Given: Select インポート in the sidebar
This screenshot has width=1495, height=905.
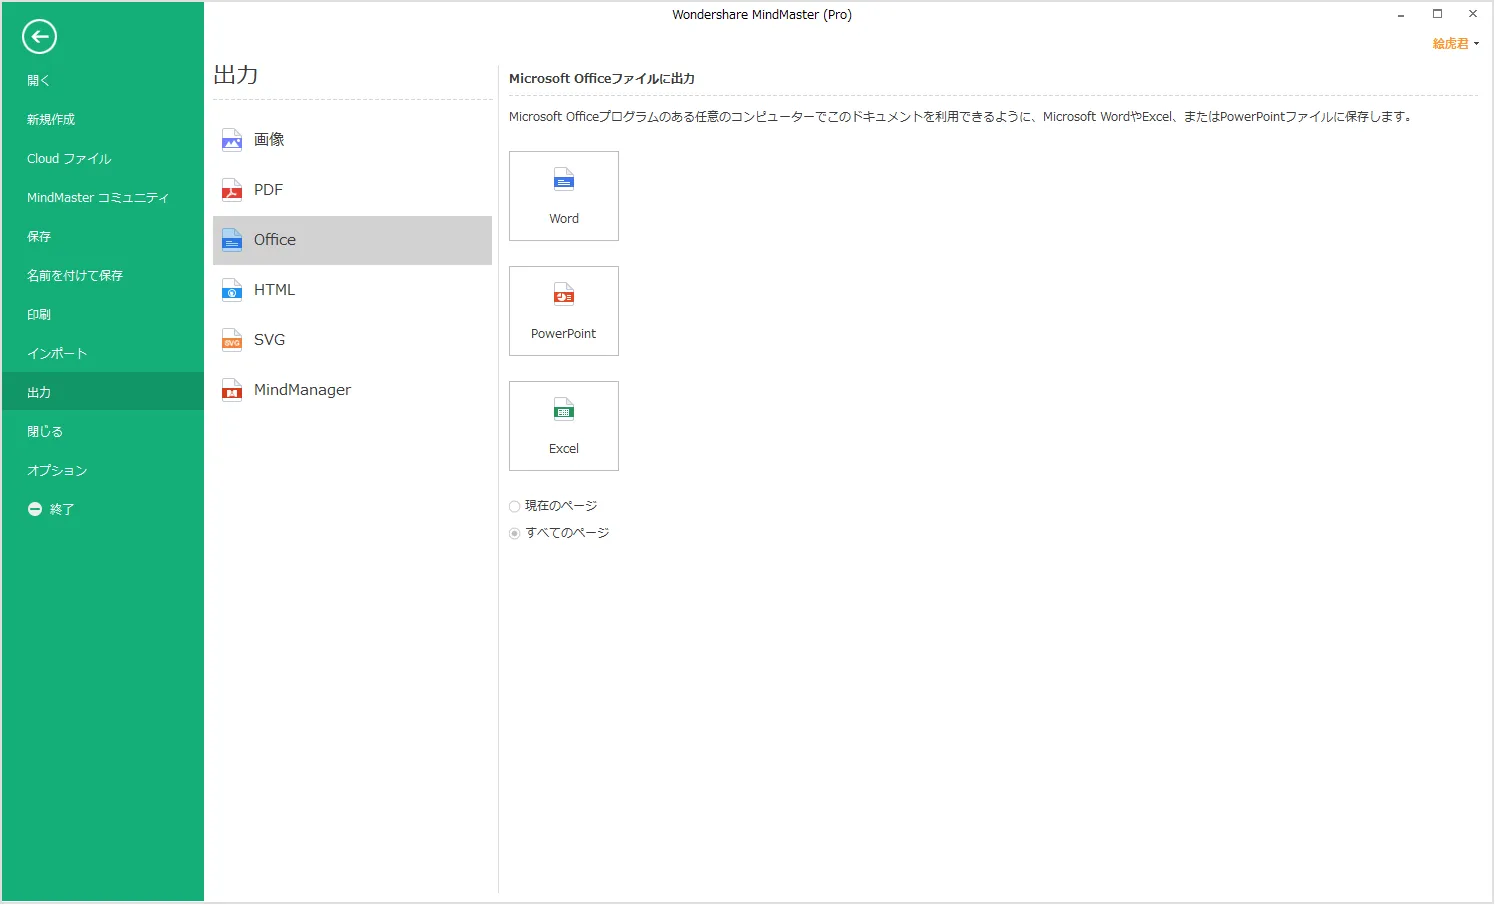Looking at the screenshot, I should click(x=102, y=353).
